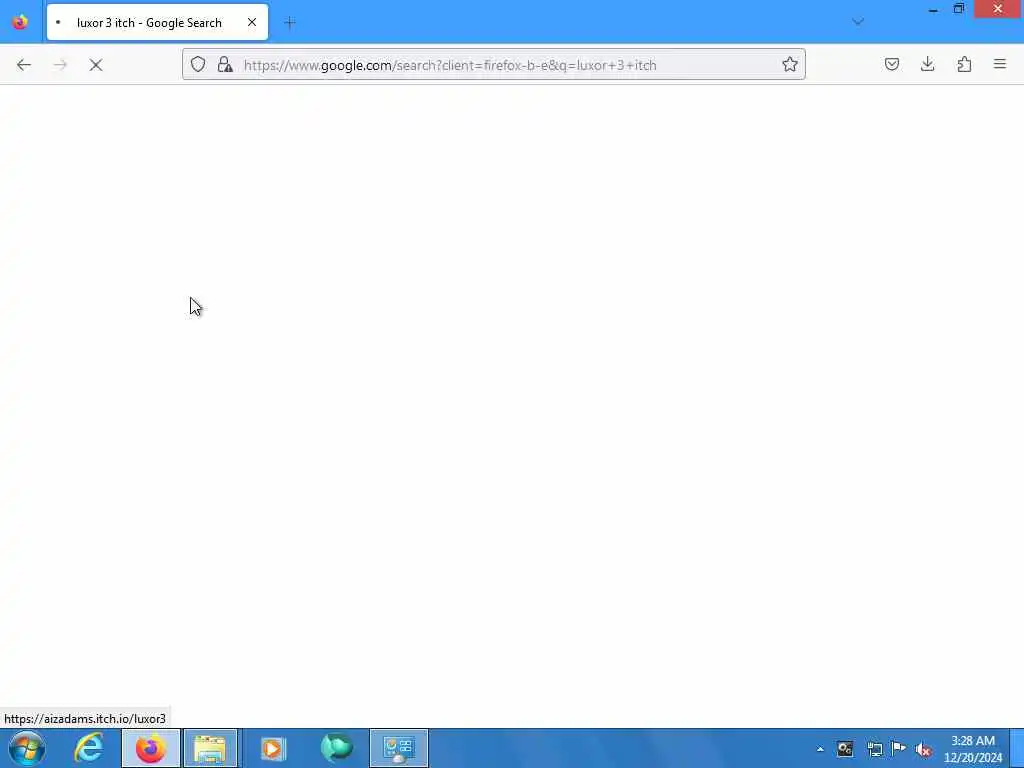The height and width of the screenshot is (768, 1024).
Task: Open the network tray icon
Action: [x=874, y=749]
